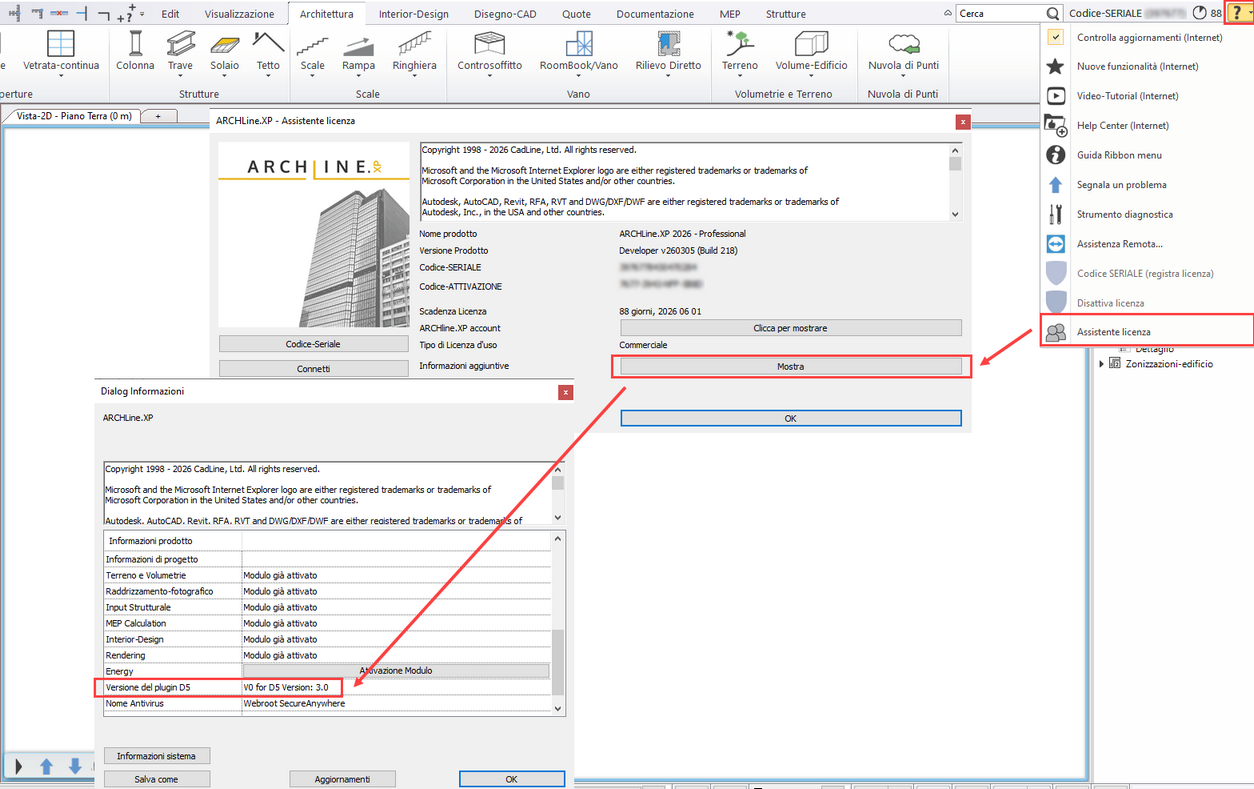
Task: Open the quick access toolbar dropdown arrow
Action: point(142,14)
